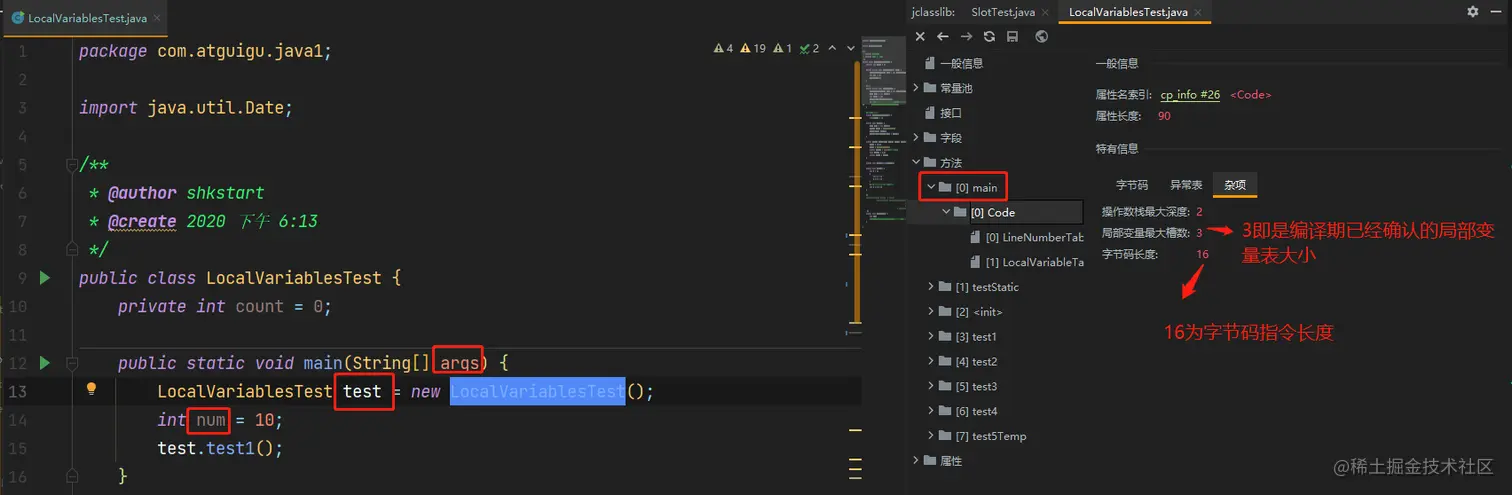Screen dimensions: 1512x495
Task: Expand the 字段 tree node
Action: click(916, 138)
